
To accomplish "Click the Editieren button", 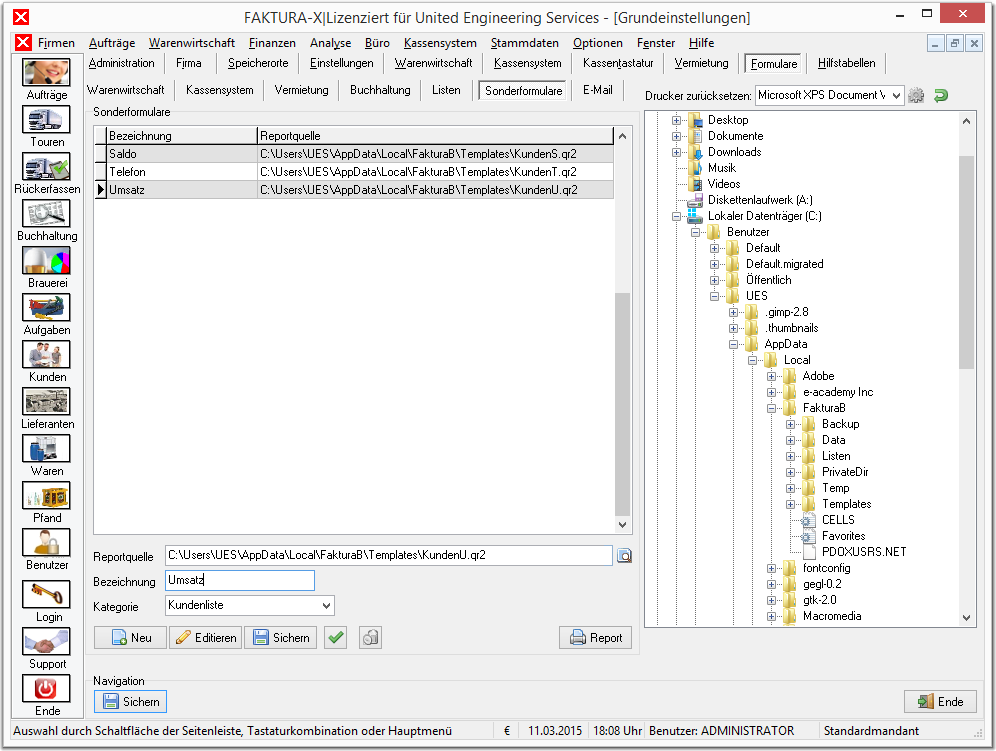I will (x=206, y=637).
